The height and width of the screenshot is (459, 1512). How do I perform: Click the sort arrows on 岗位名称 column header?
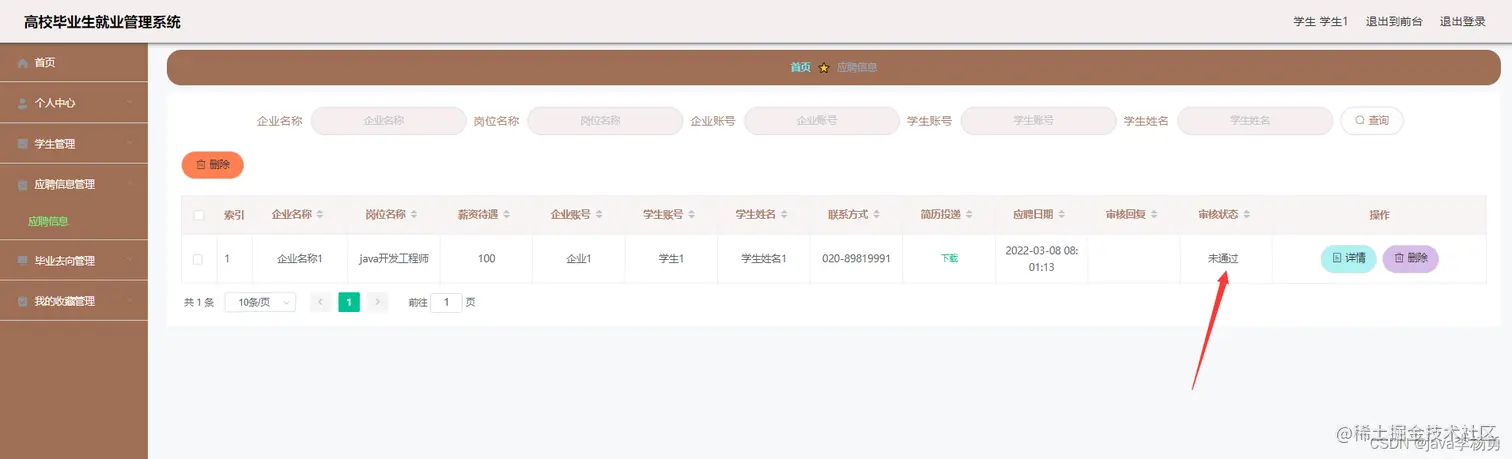414,215
